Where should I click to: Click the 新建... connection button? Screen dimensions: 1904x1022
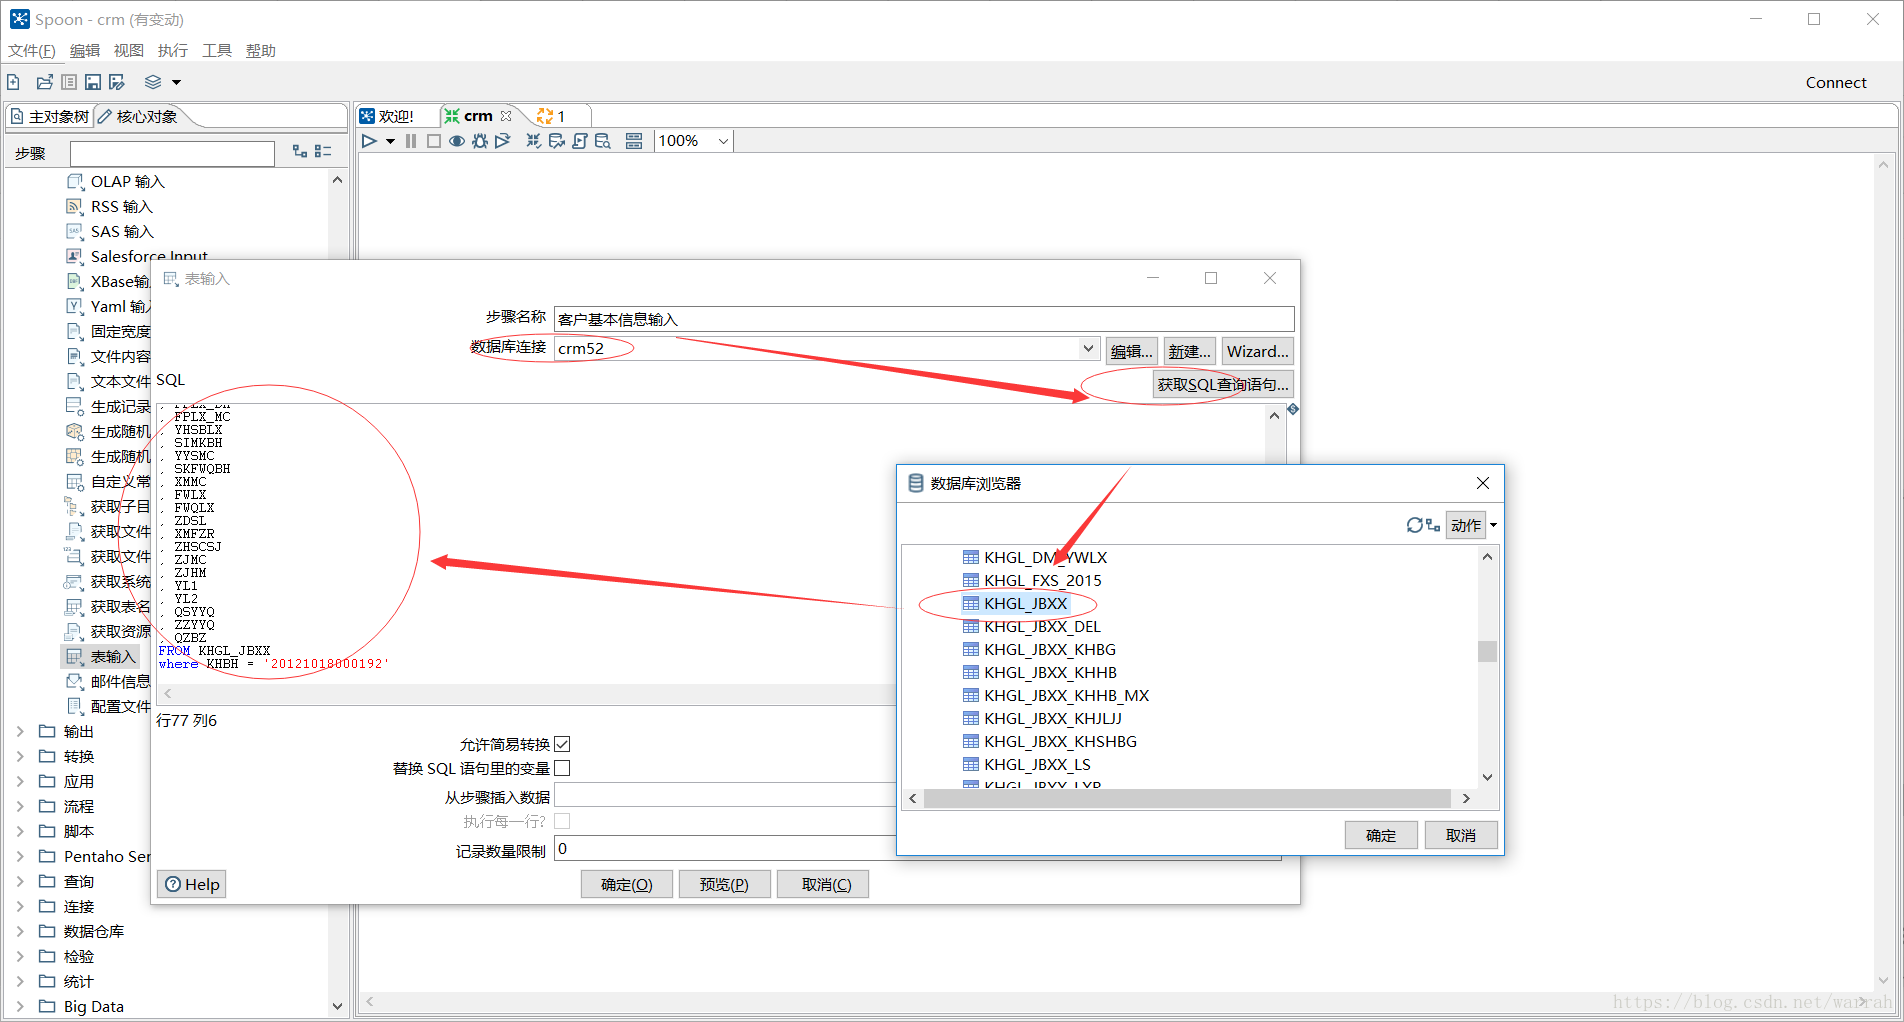pos(1190,351)
